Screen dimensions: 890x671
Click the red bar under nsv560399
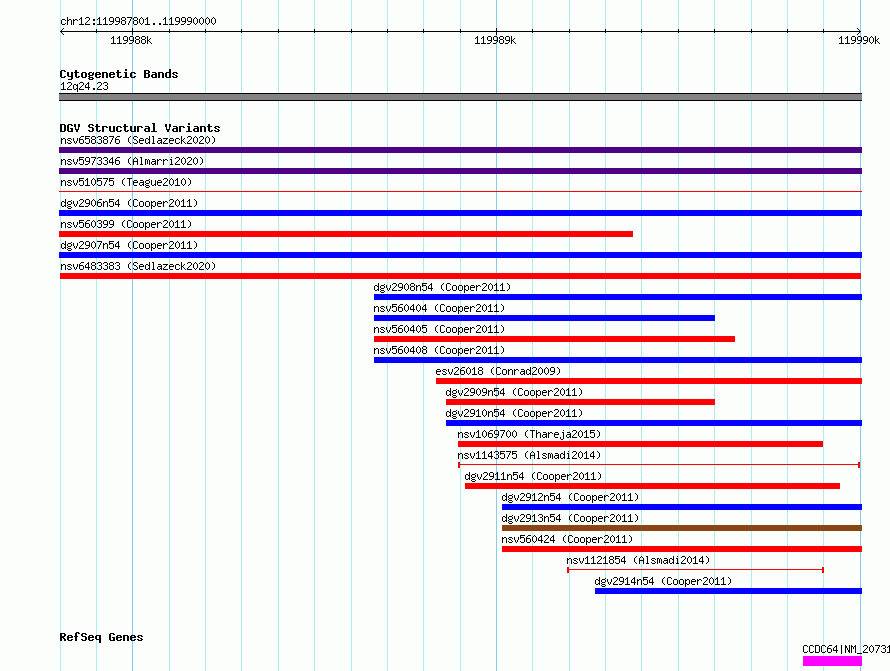tap(346, 234)
